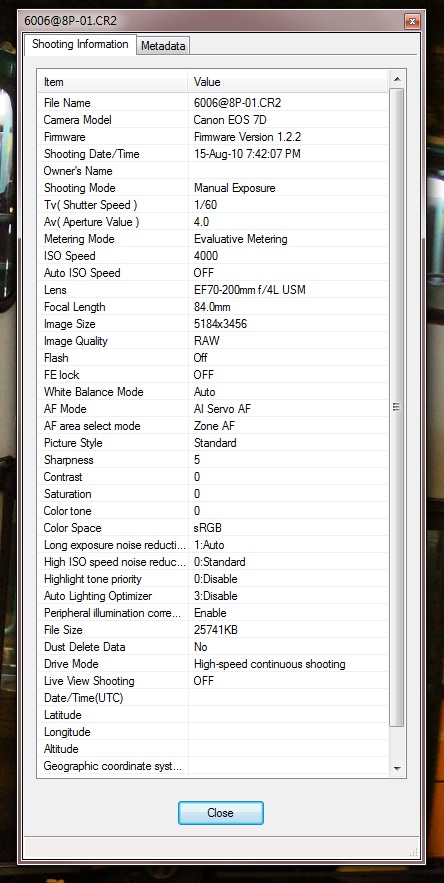Screen dimensions: 444x883
Task: Click the Item column header
Action: tap(112, 82)
